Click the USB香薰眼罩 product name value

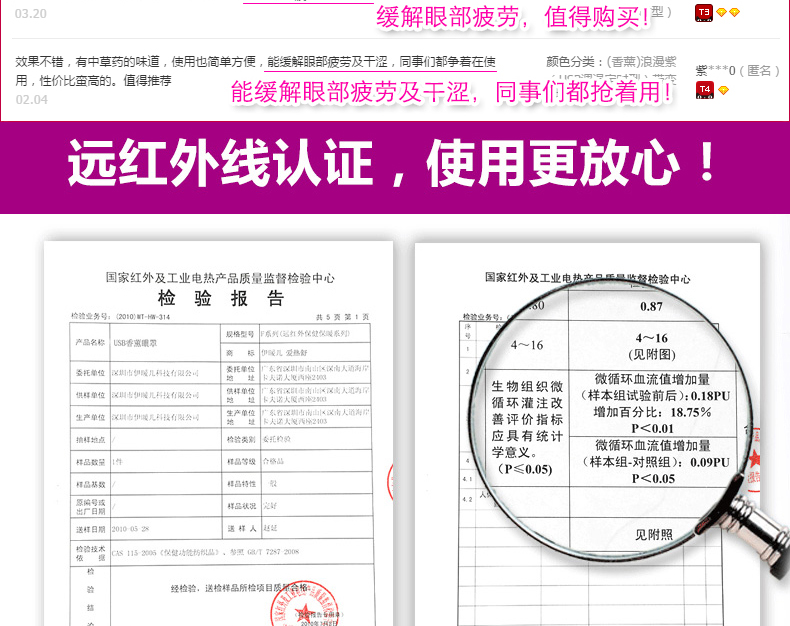pyautogui.click(x=135, y=343)
